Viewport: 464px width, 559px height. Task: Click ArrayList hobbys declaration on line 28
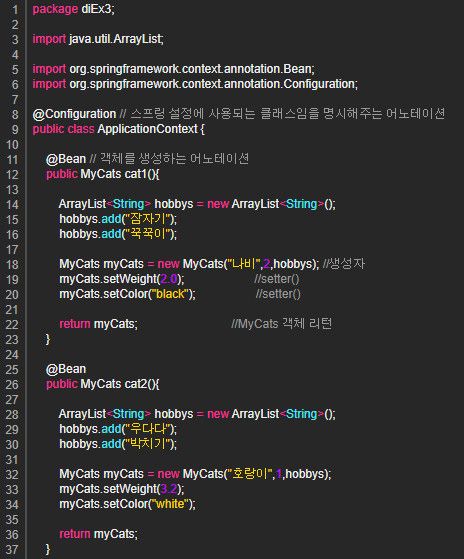[x=197, y=414]
